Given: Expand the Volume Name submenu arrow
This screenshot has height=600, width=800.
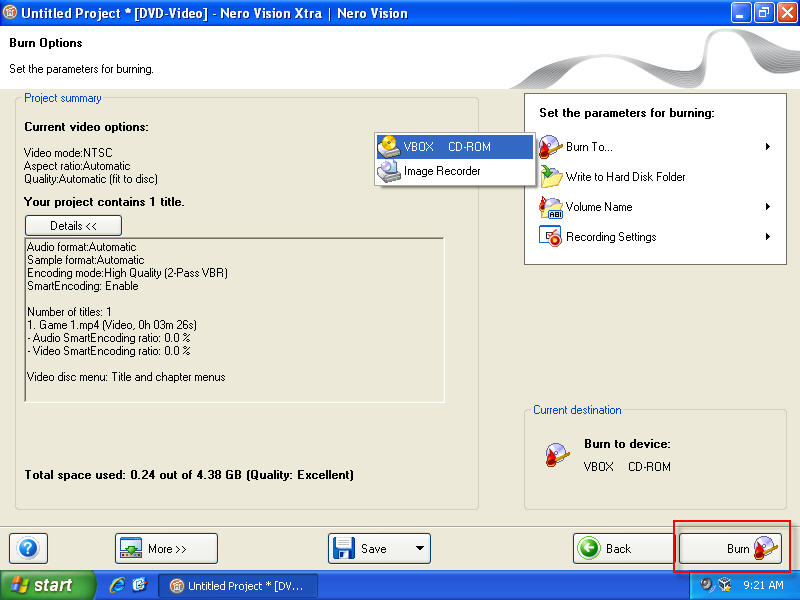Looking at the screenshot, I should 767,207.
